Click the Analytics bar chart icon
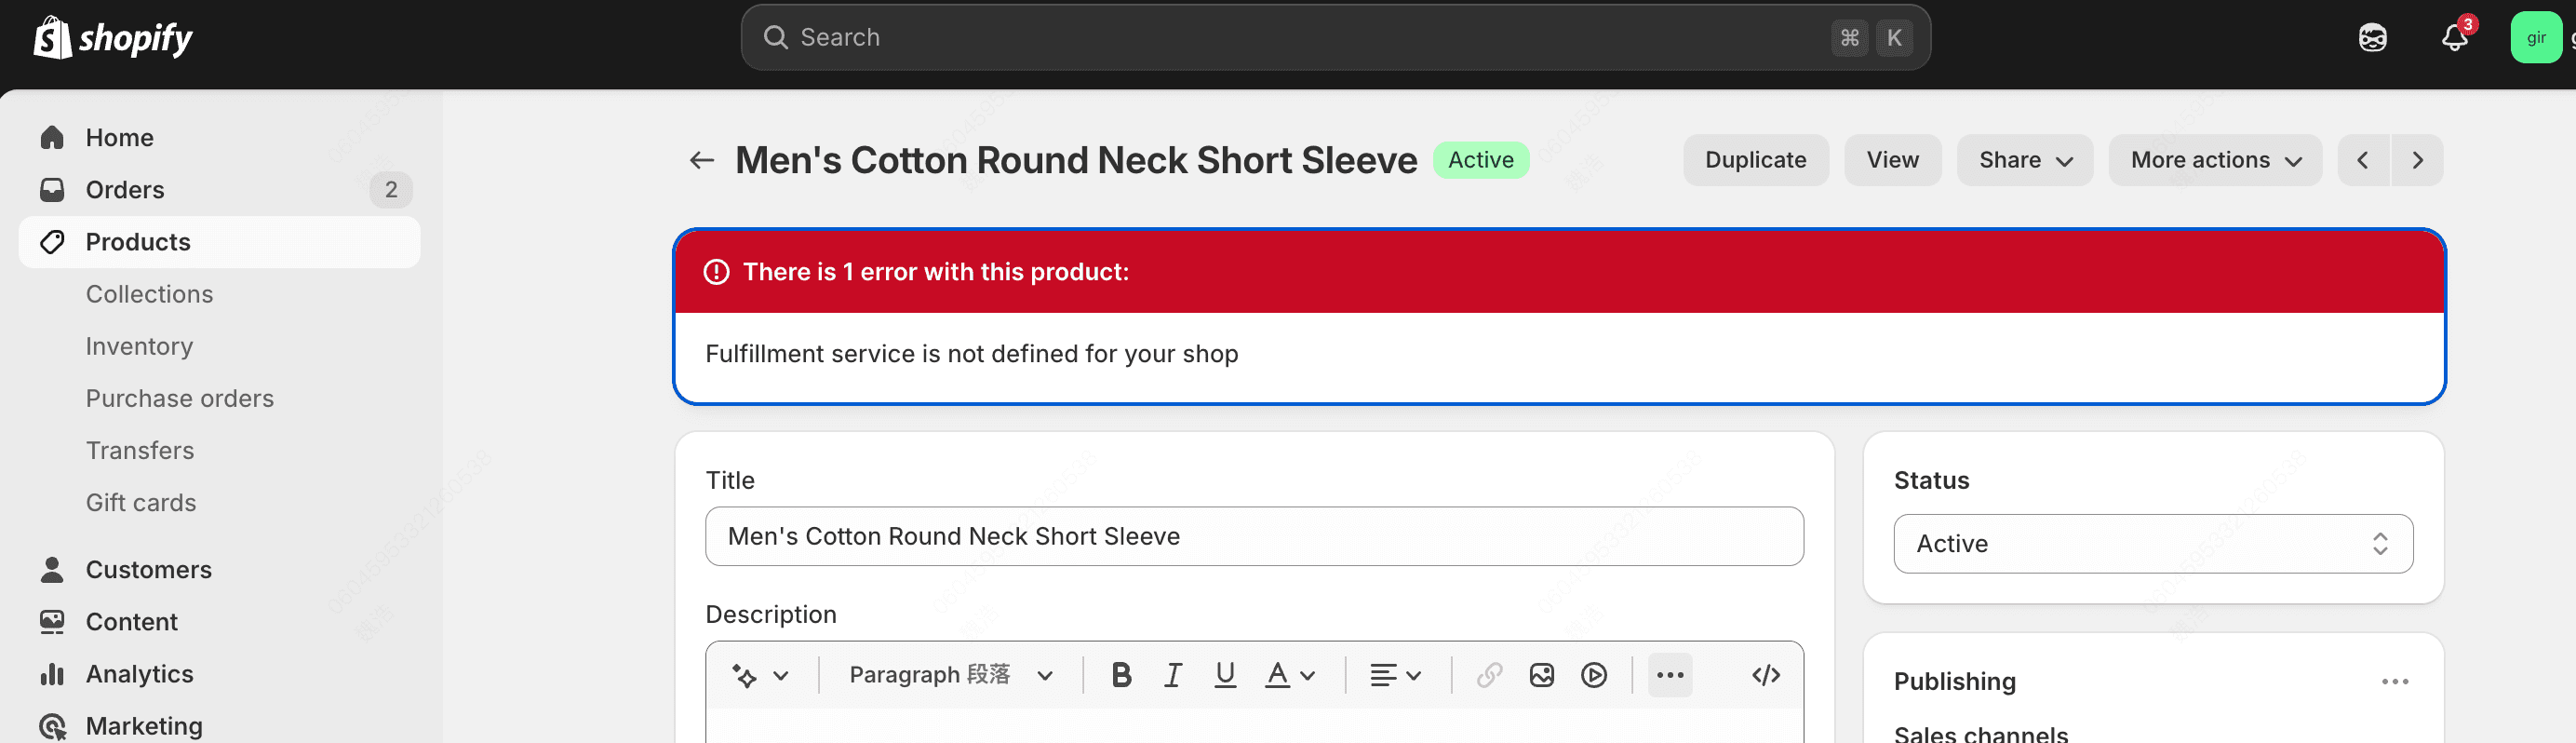Image resolution: width=2576 pixels, height=743 pixels. (52, 674)
